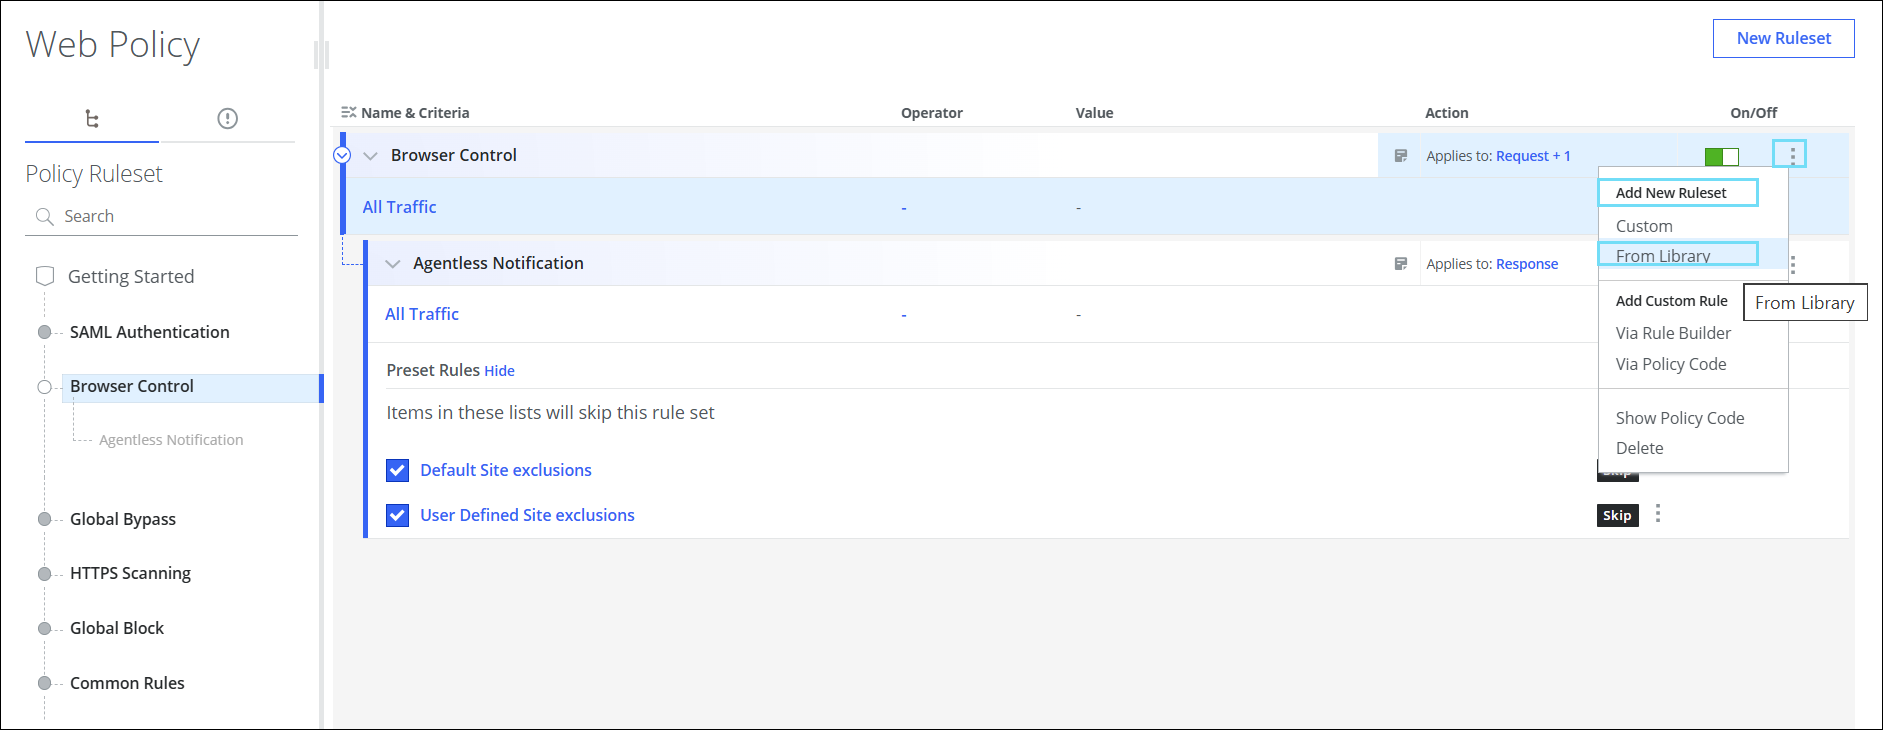Open the policy tree view tab icon
This screenshot has height=730, width=1883.
pos(92,119)
